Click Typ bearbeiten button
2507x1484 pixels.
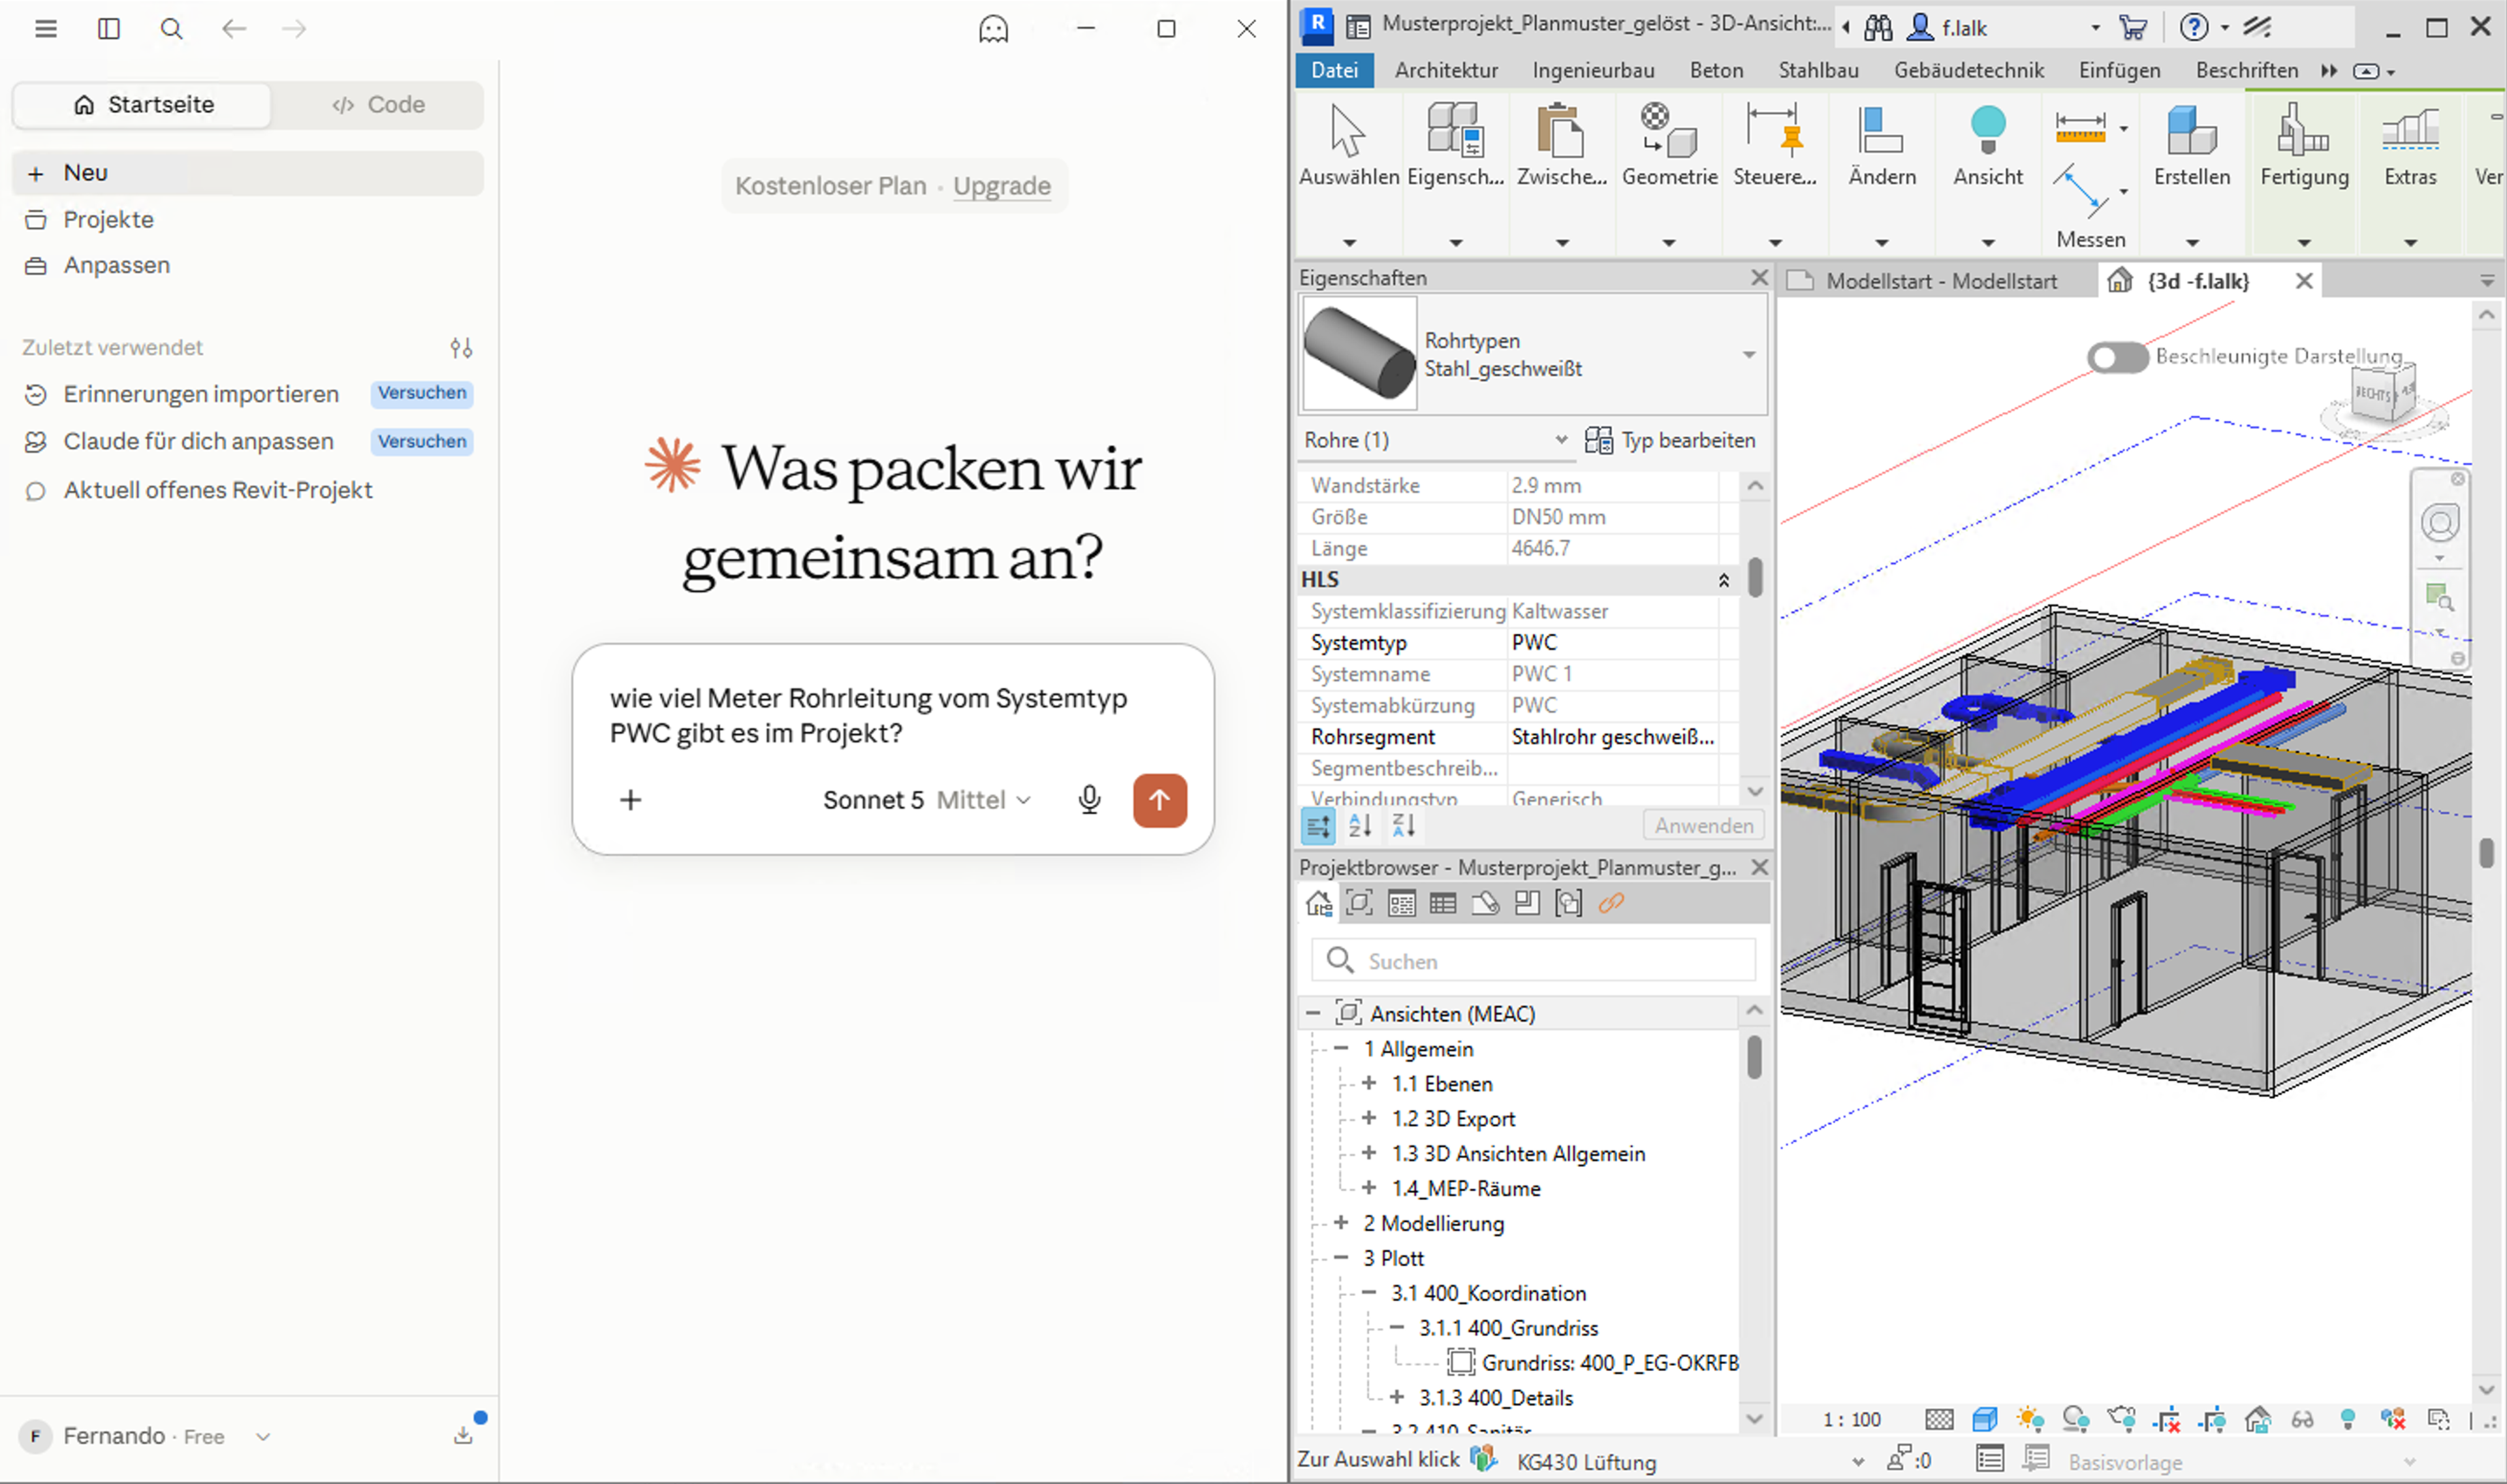coord(1669,440)
